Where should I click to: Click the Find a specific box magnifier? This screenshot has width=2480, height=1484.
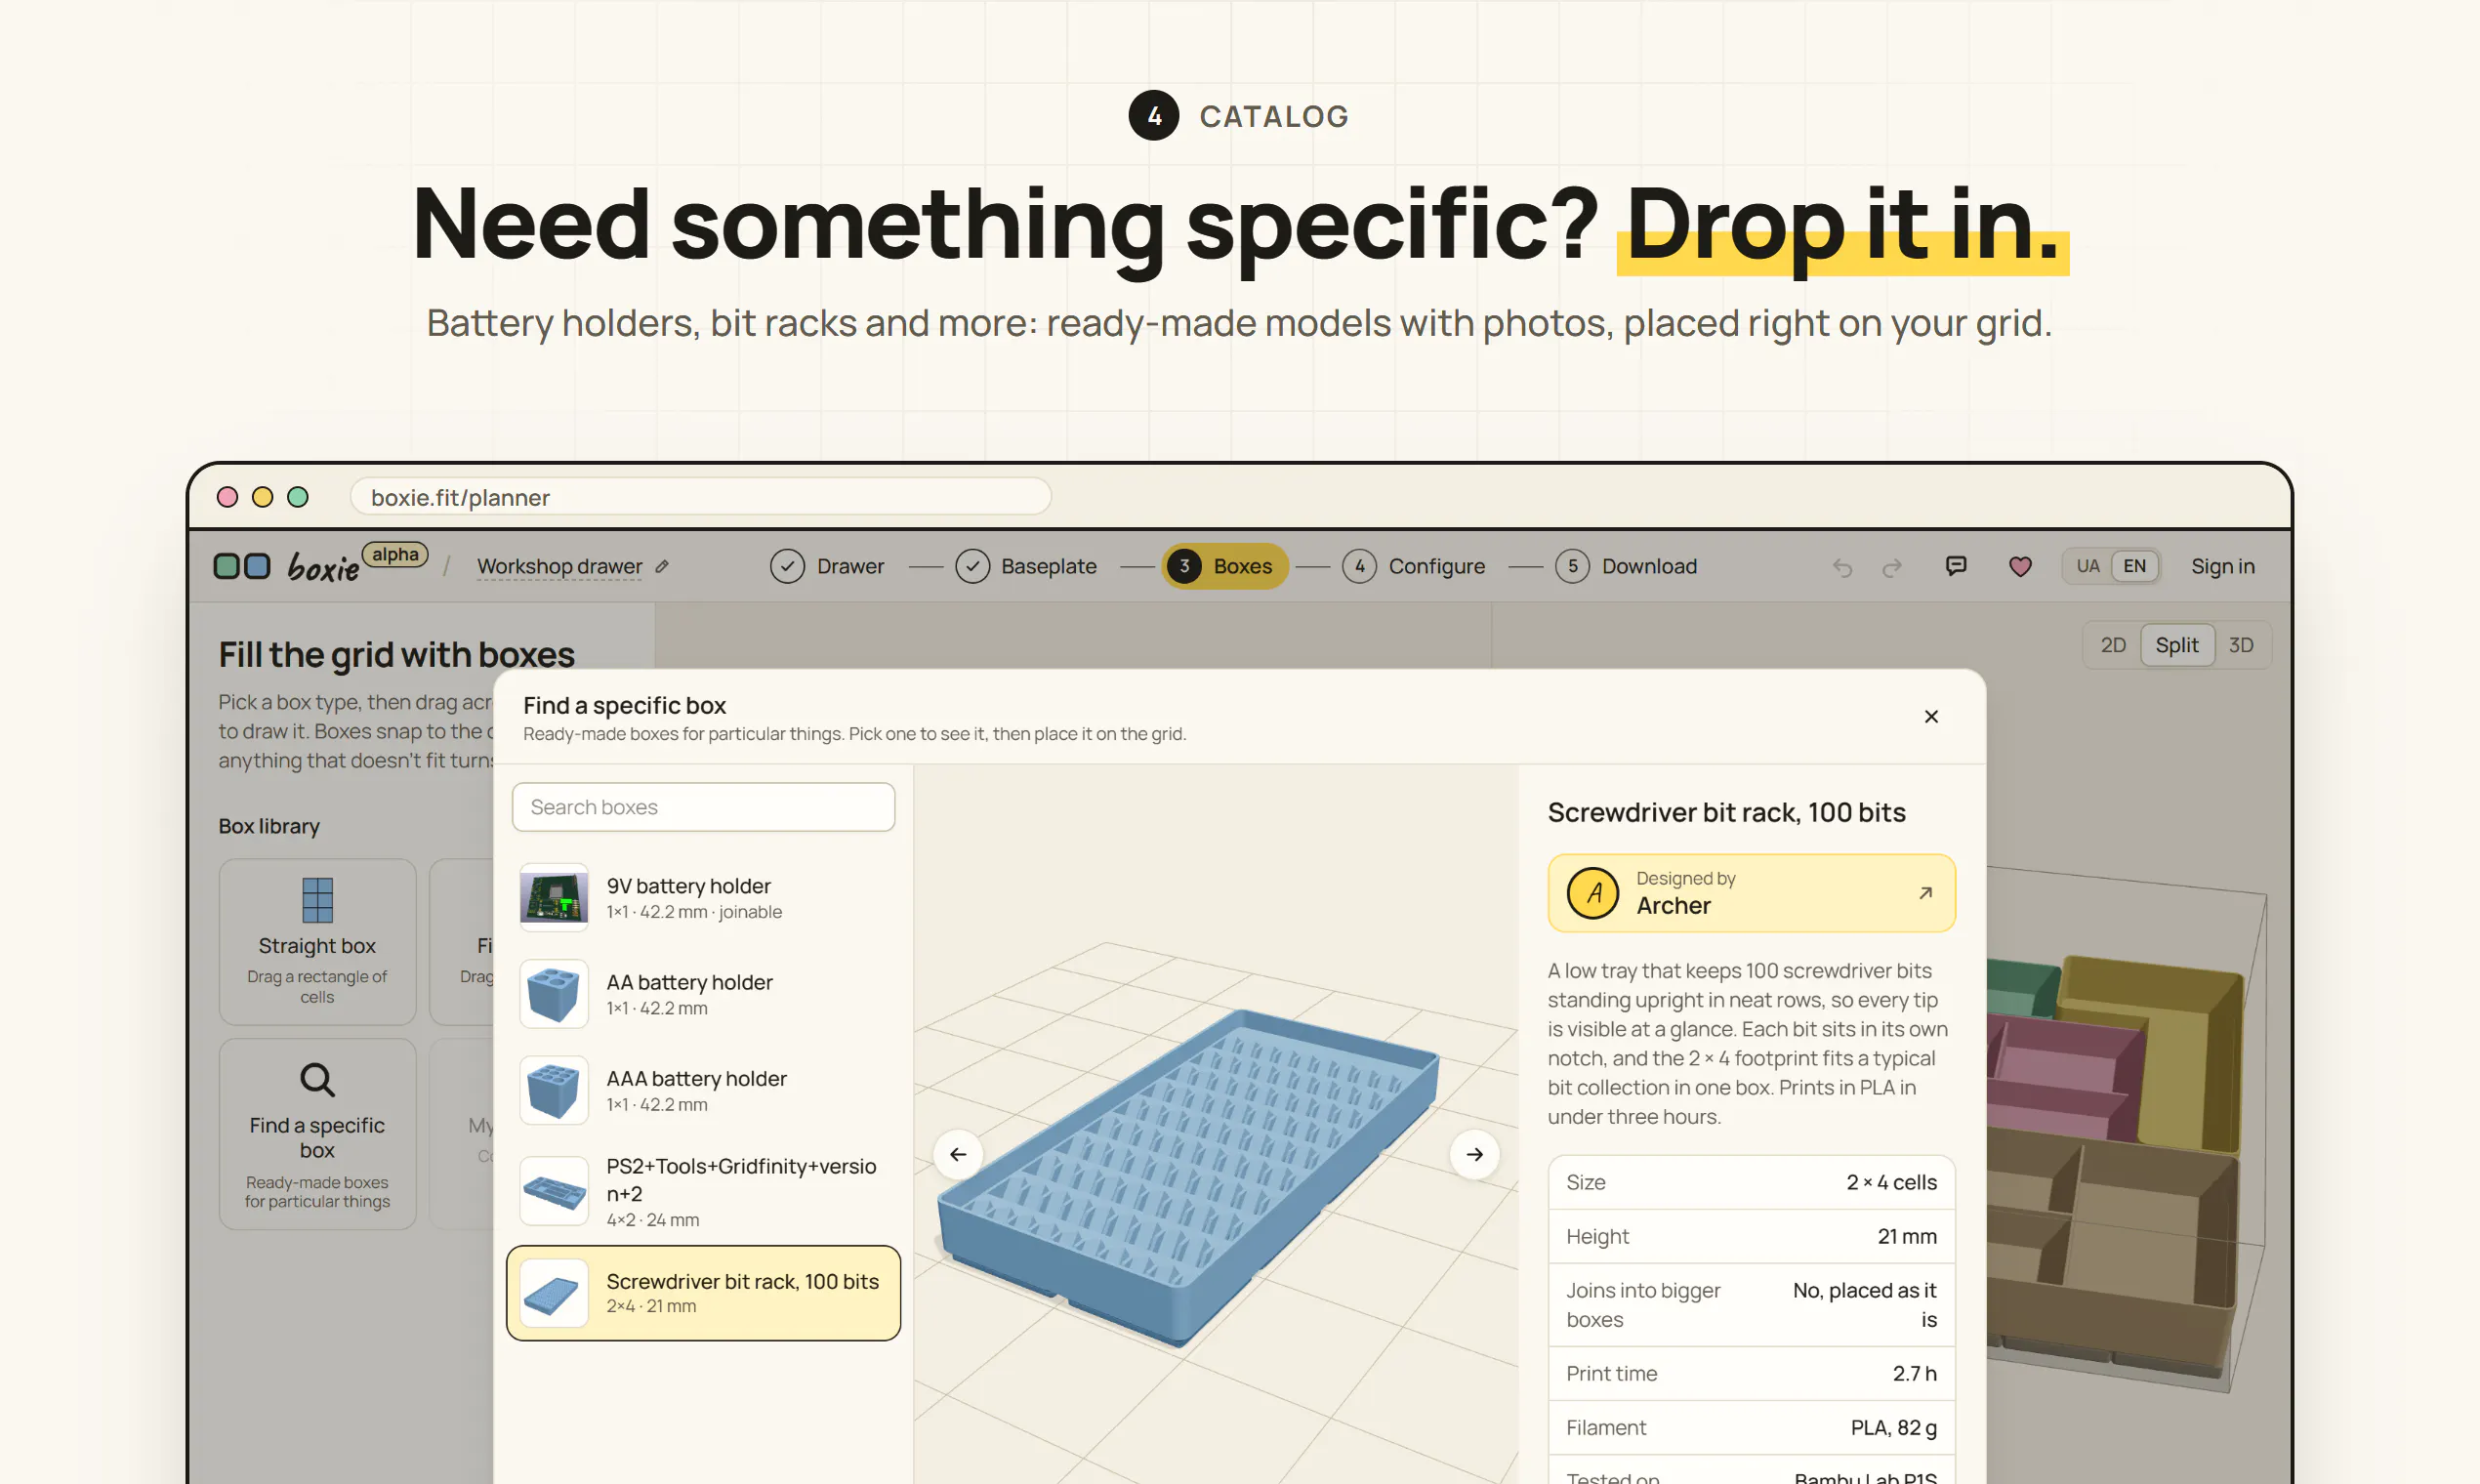click(317, 1079)
